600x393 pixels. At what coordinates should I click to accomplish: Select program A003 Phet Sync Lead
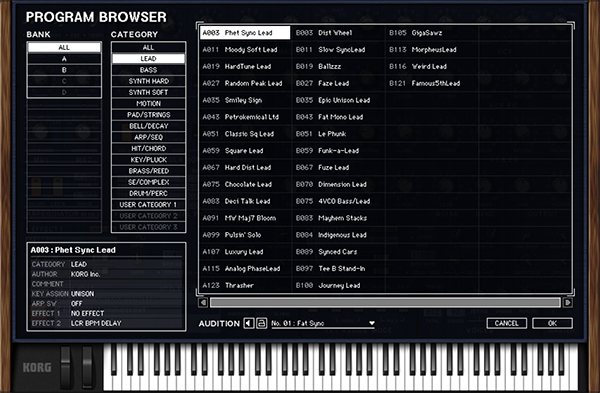pyautogui.click(x=245, y=33)
